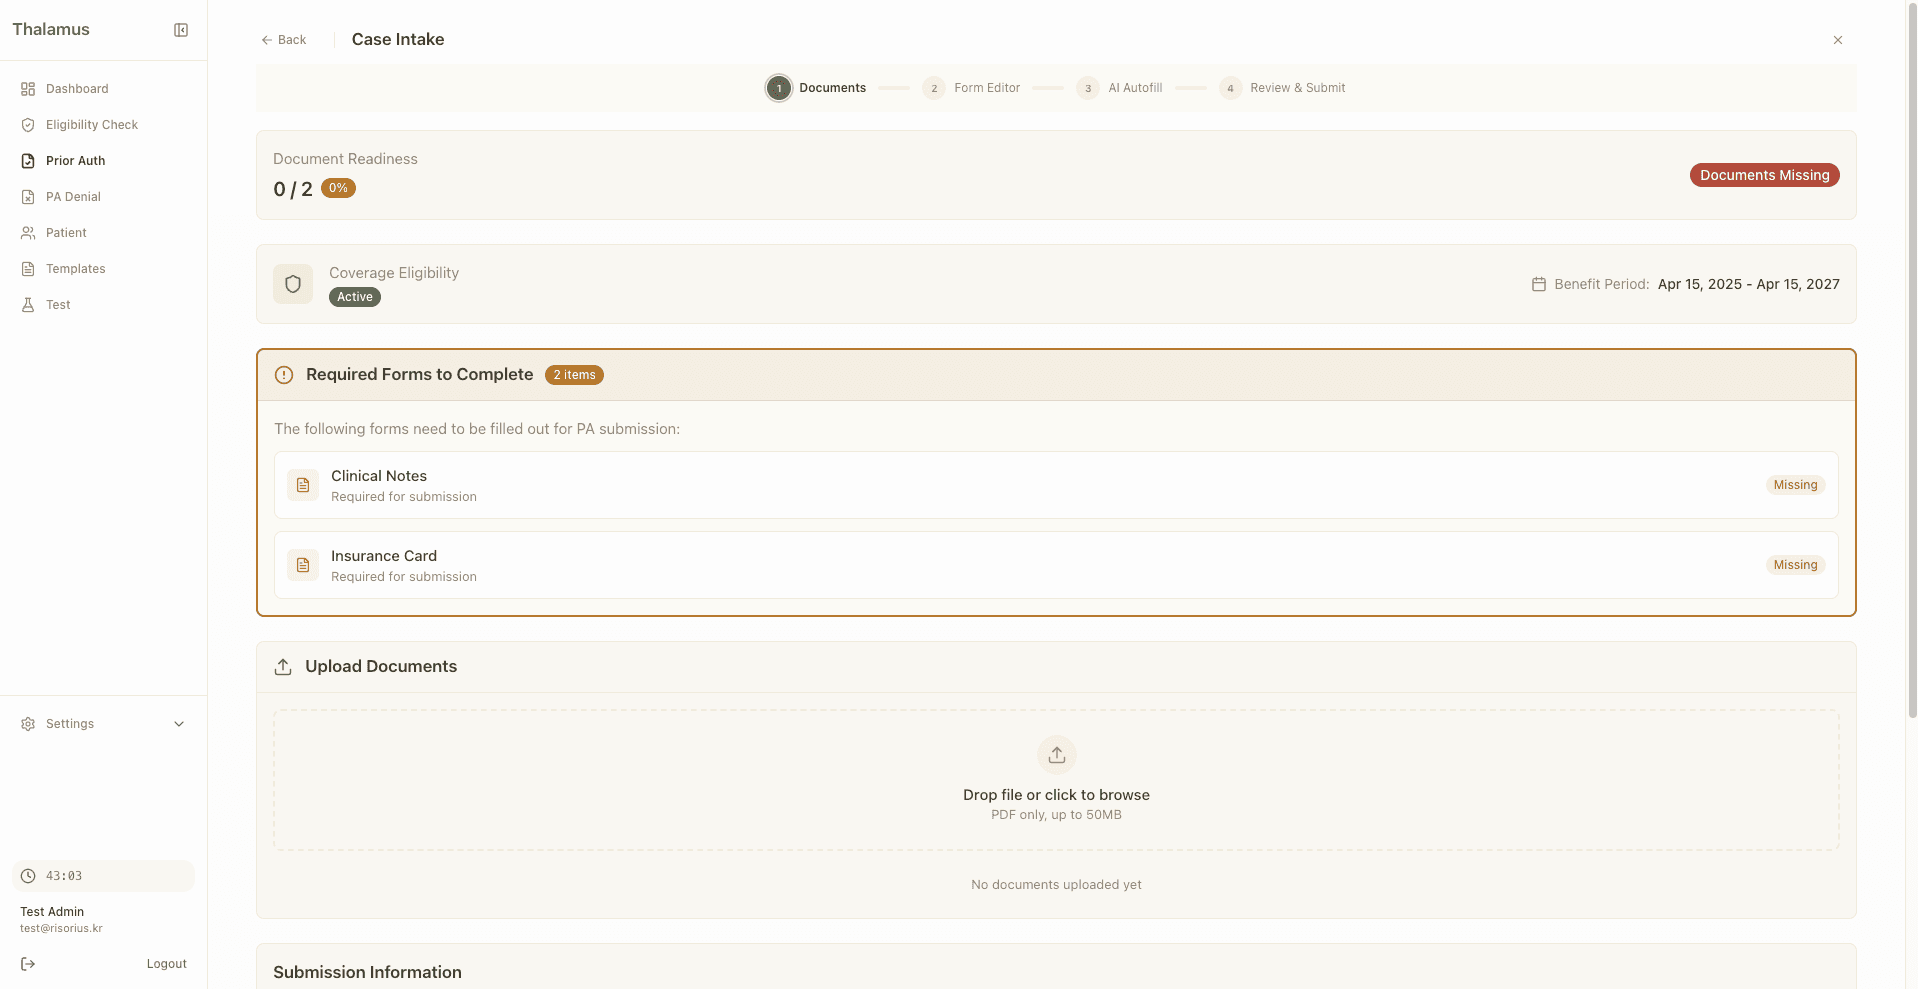Click the Active coverage badge
The height and width of the screenshot is (989, 1918).
click(354, 297)
